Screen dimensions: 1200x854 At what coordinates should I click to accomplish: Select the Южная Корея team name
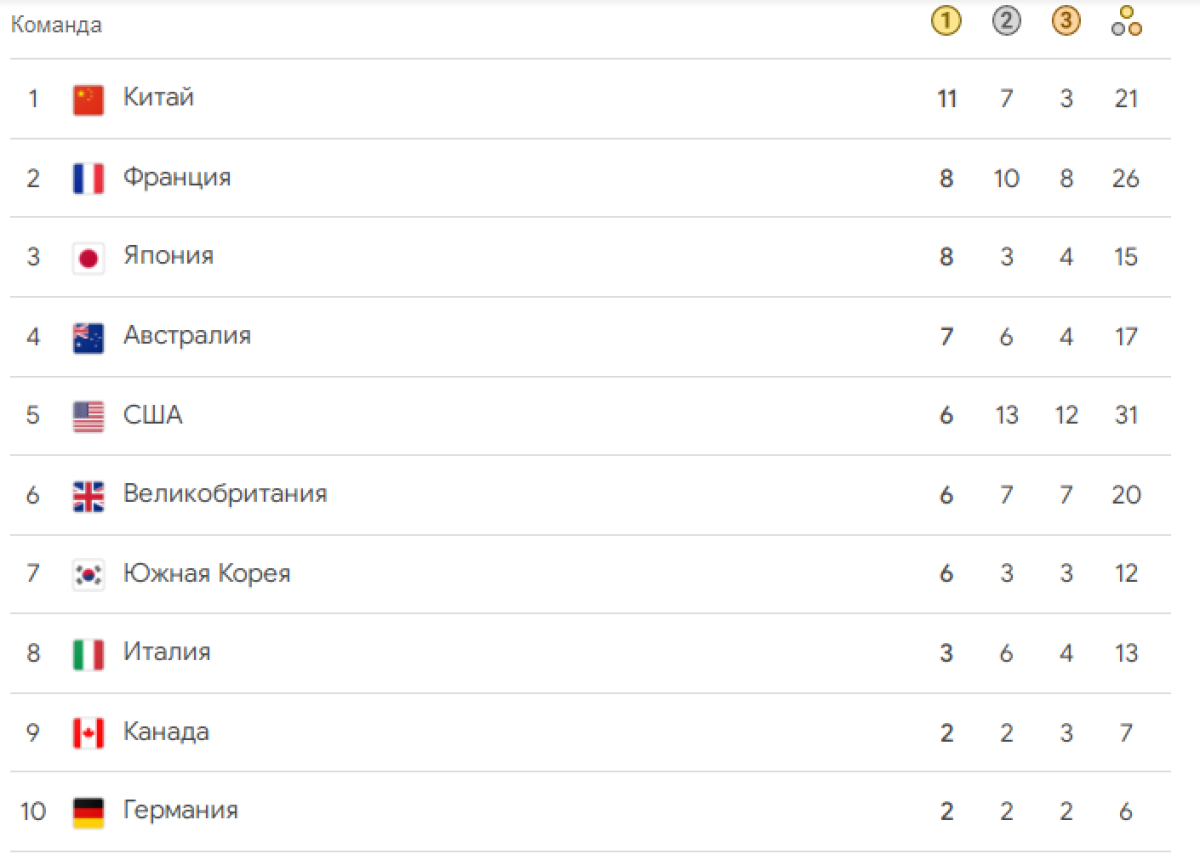point(207,574)
